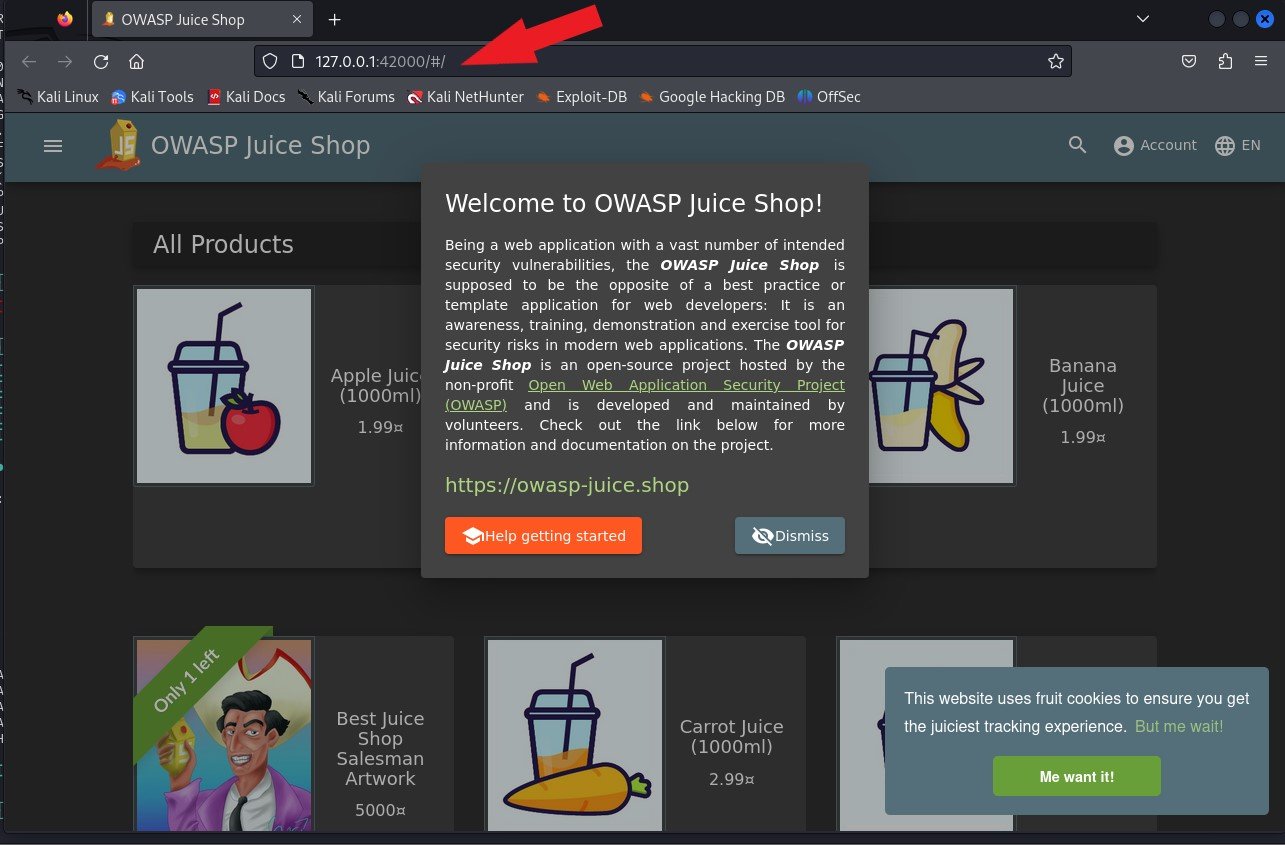Dismiss the welcome dialog

[x=790, y=536]
